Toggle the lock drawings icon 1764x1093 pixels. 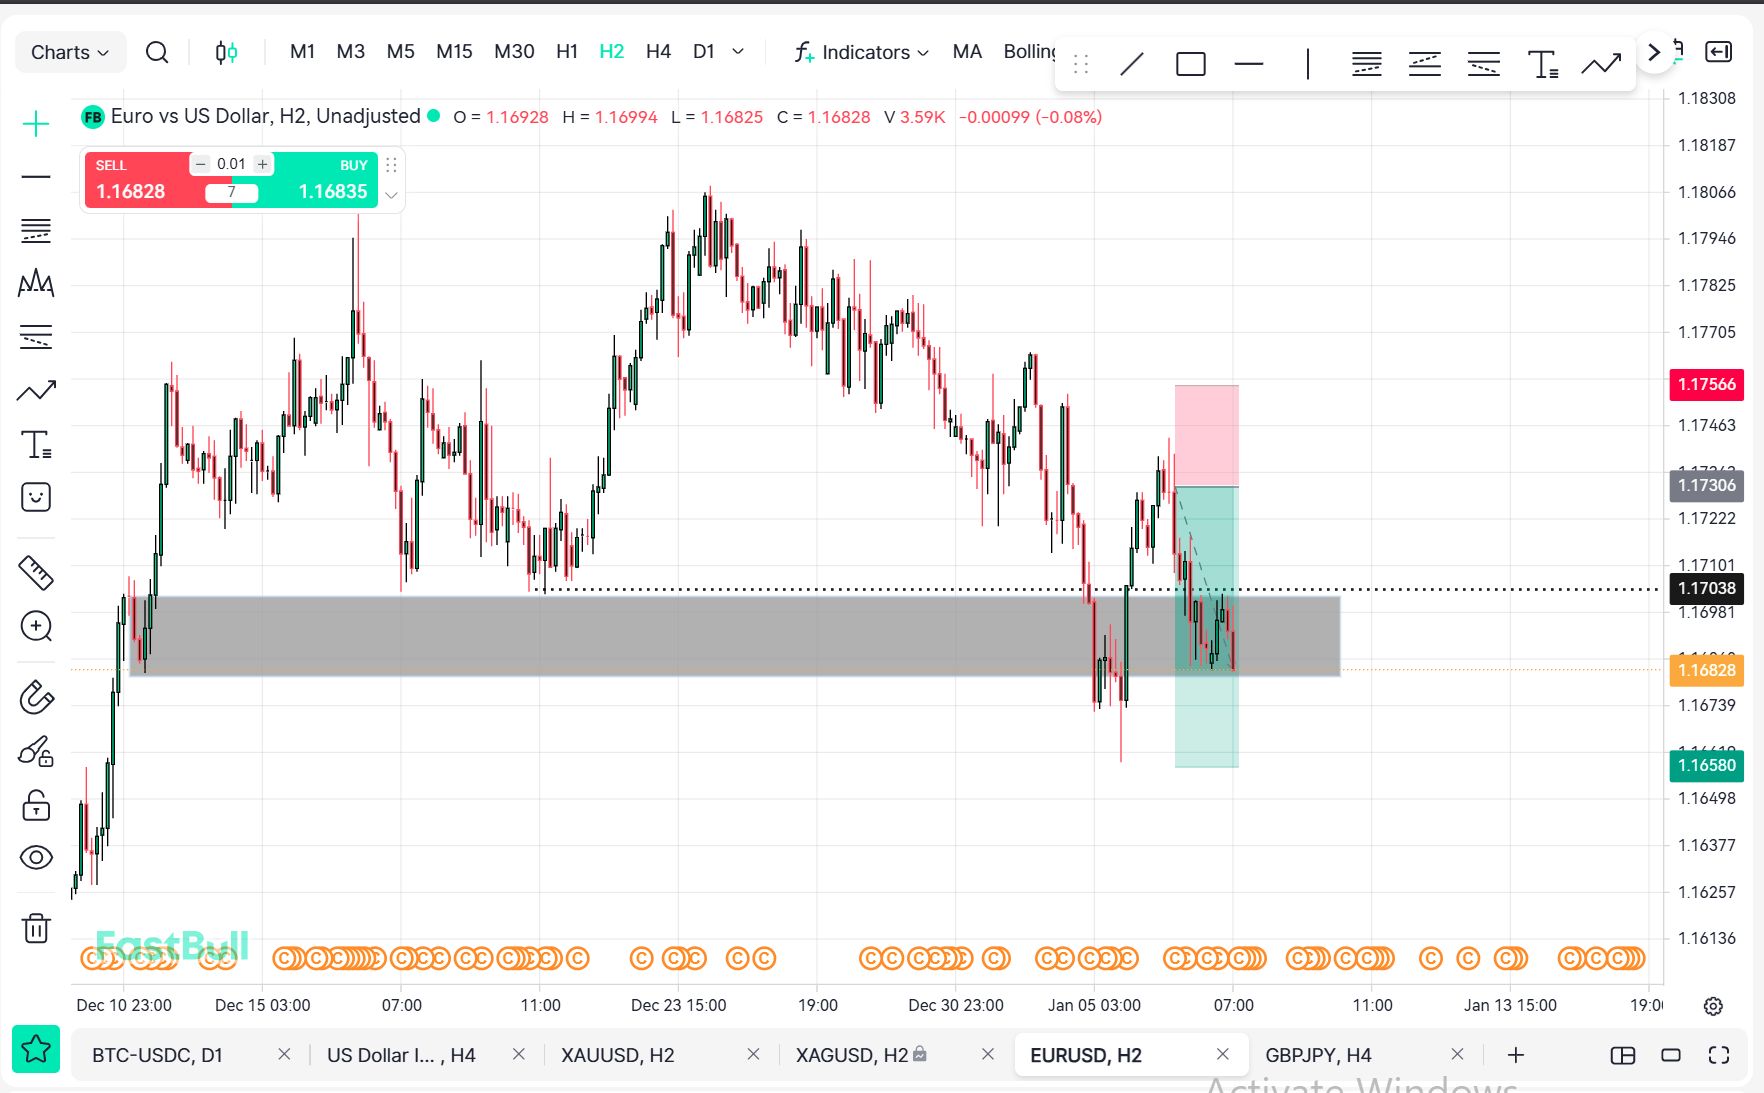[36, 805]
